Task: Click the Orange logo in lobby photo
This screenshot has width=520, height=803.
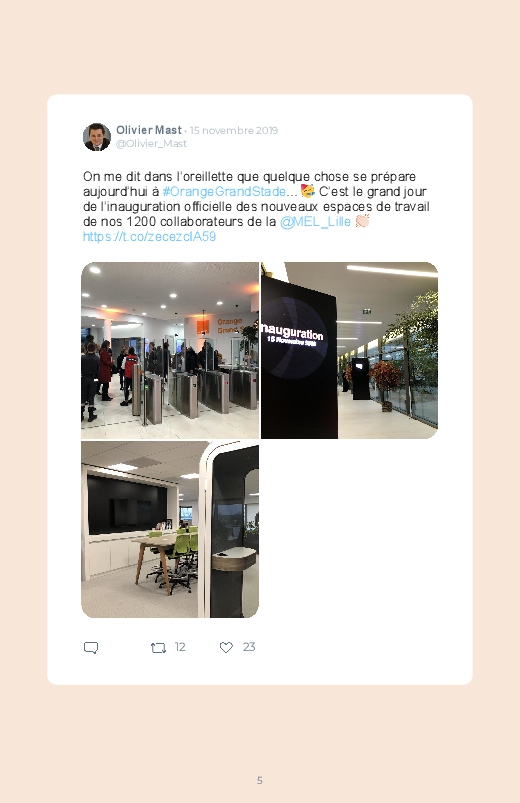Action: (x=203, y=327)
